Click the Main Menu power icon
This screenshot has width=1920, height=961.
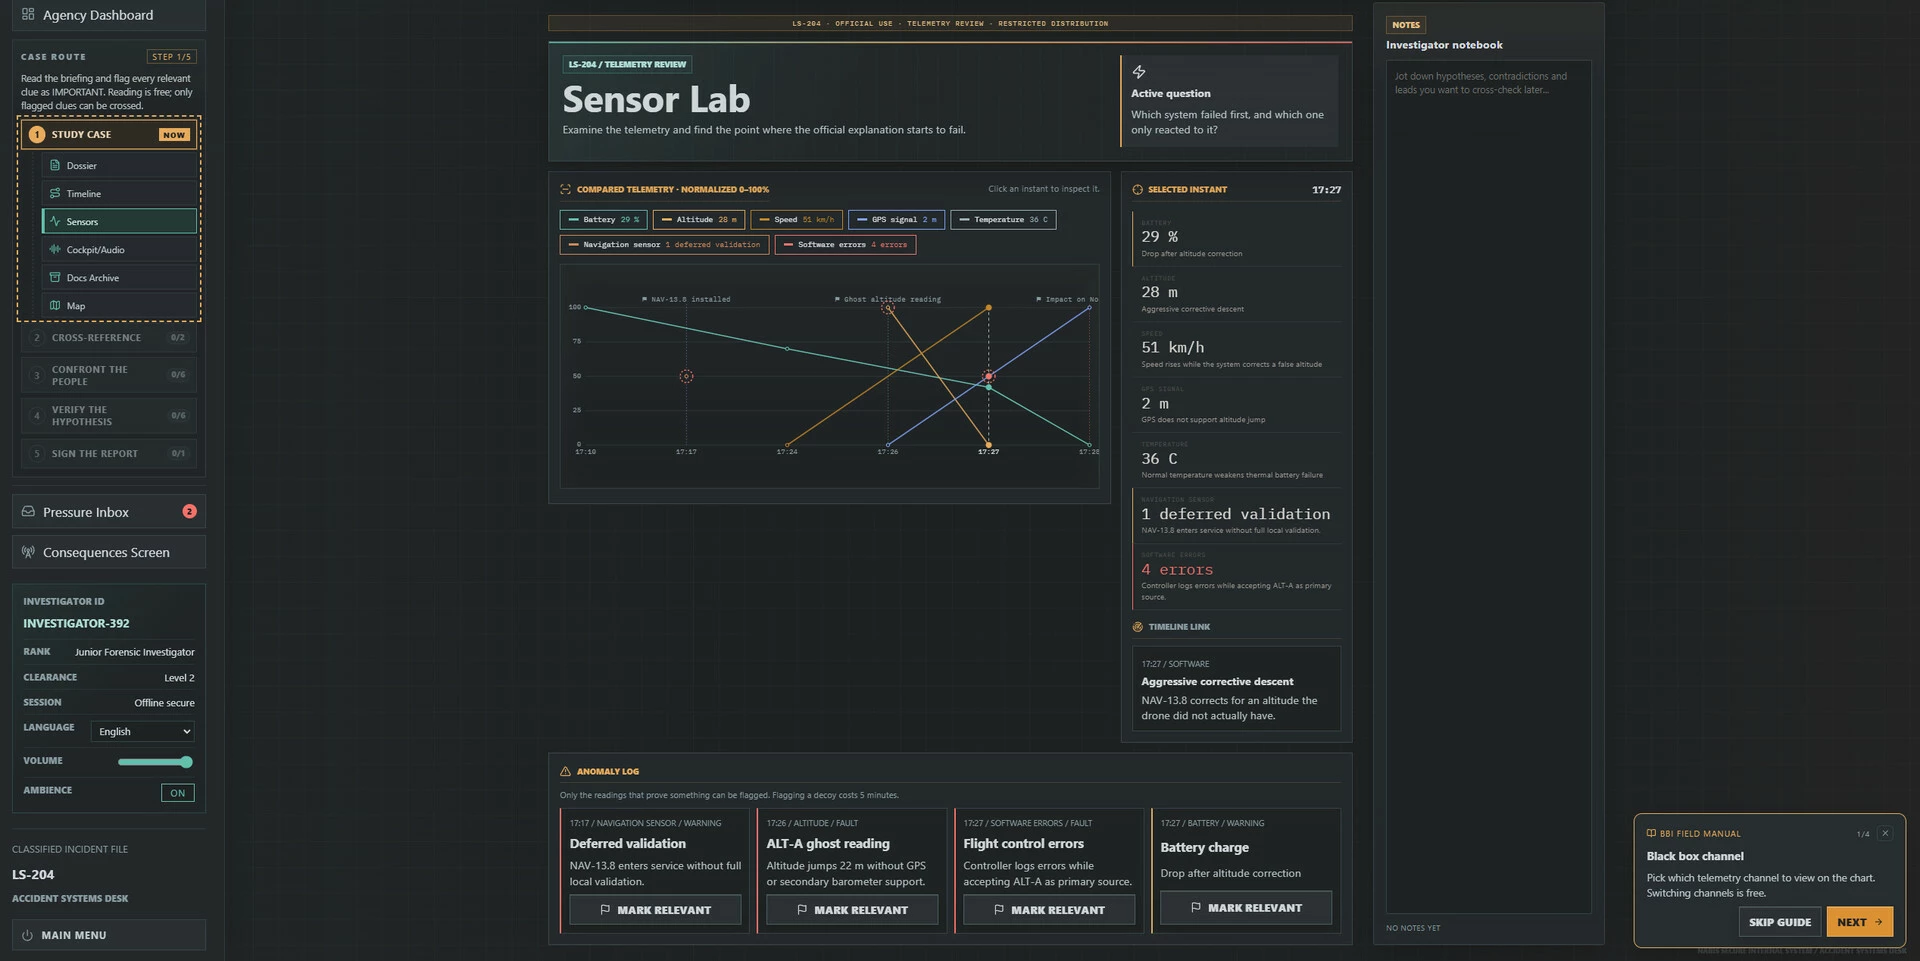click(27, 935)
